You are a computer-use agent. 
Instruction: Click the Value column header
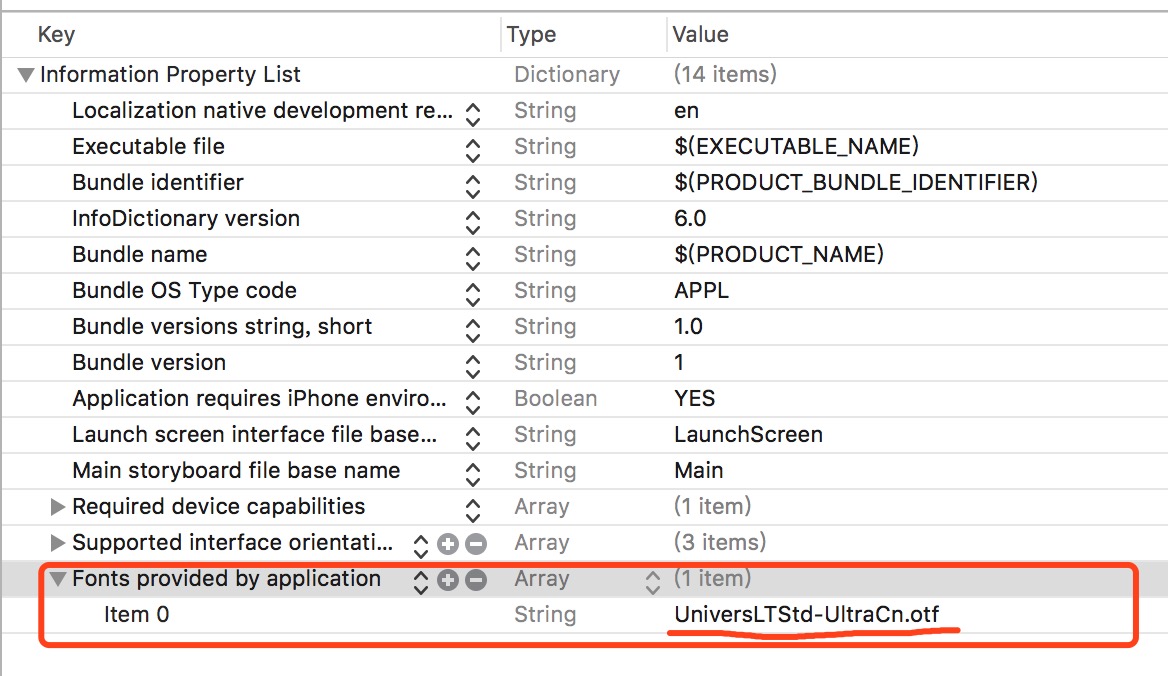tap(700, 34)
